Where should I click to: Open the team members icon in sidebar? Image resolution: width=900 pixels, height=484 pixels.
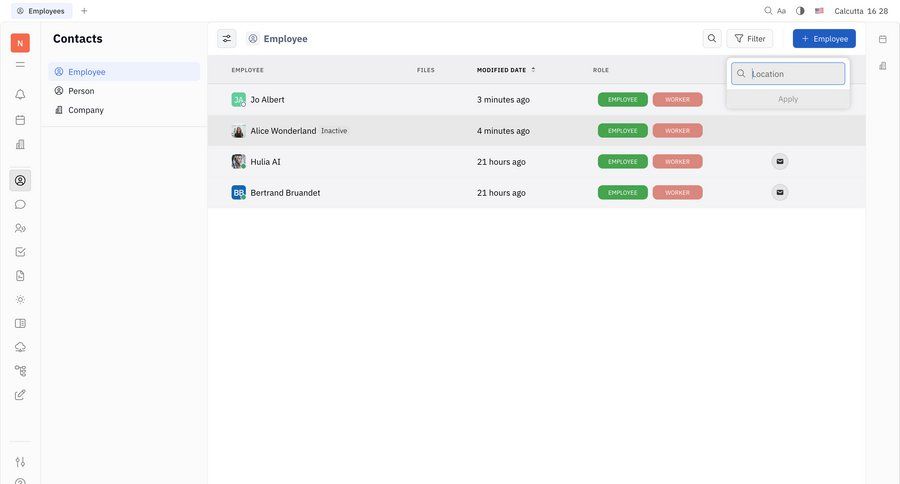pos(20,228)
